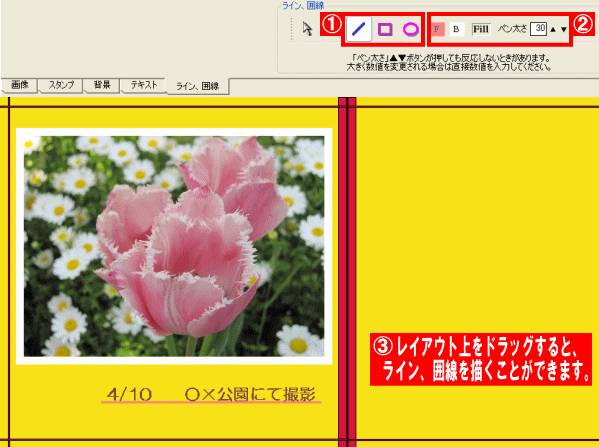This screenshot has width=599, height=447.
Task: Select the pink tulip photo
Action: 174,246
